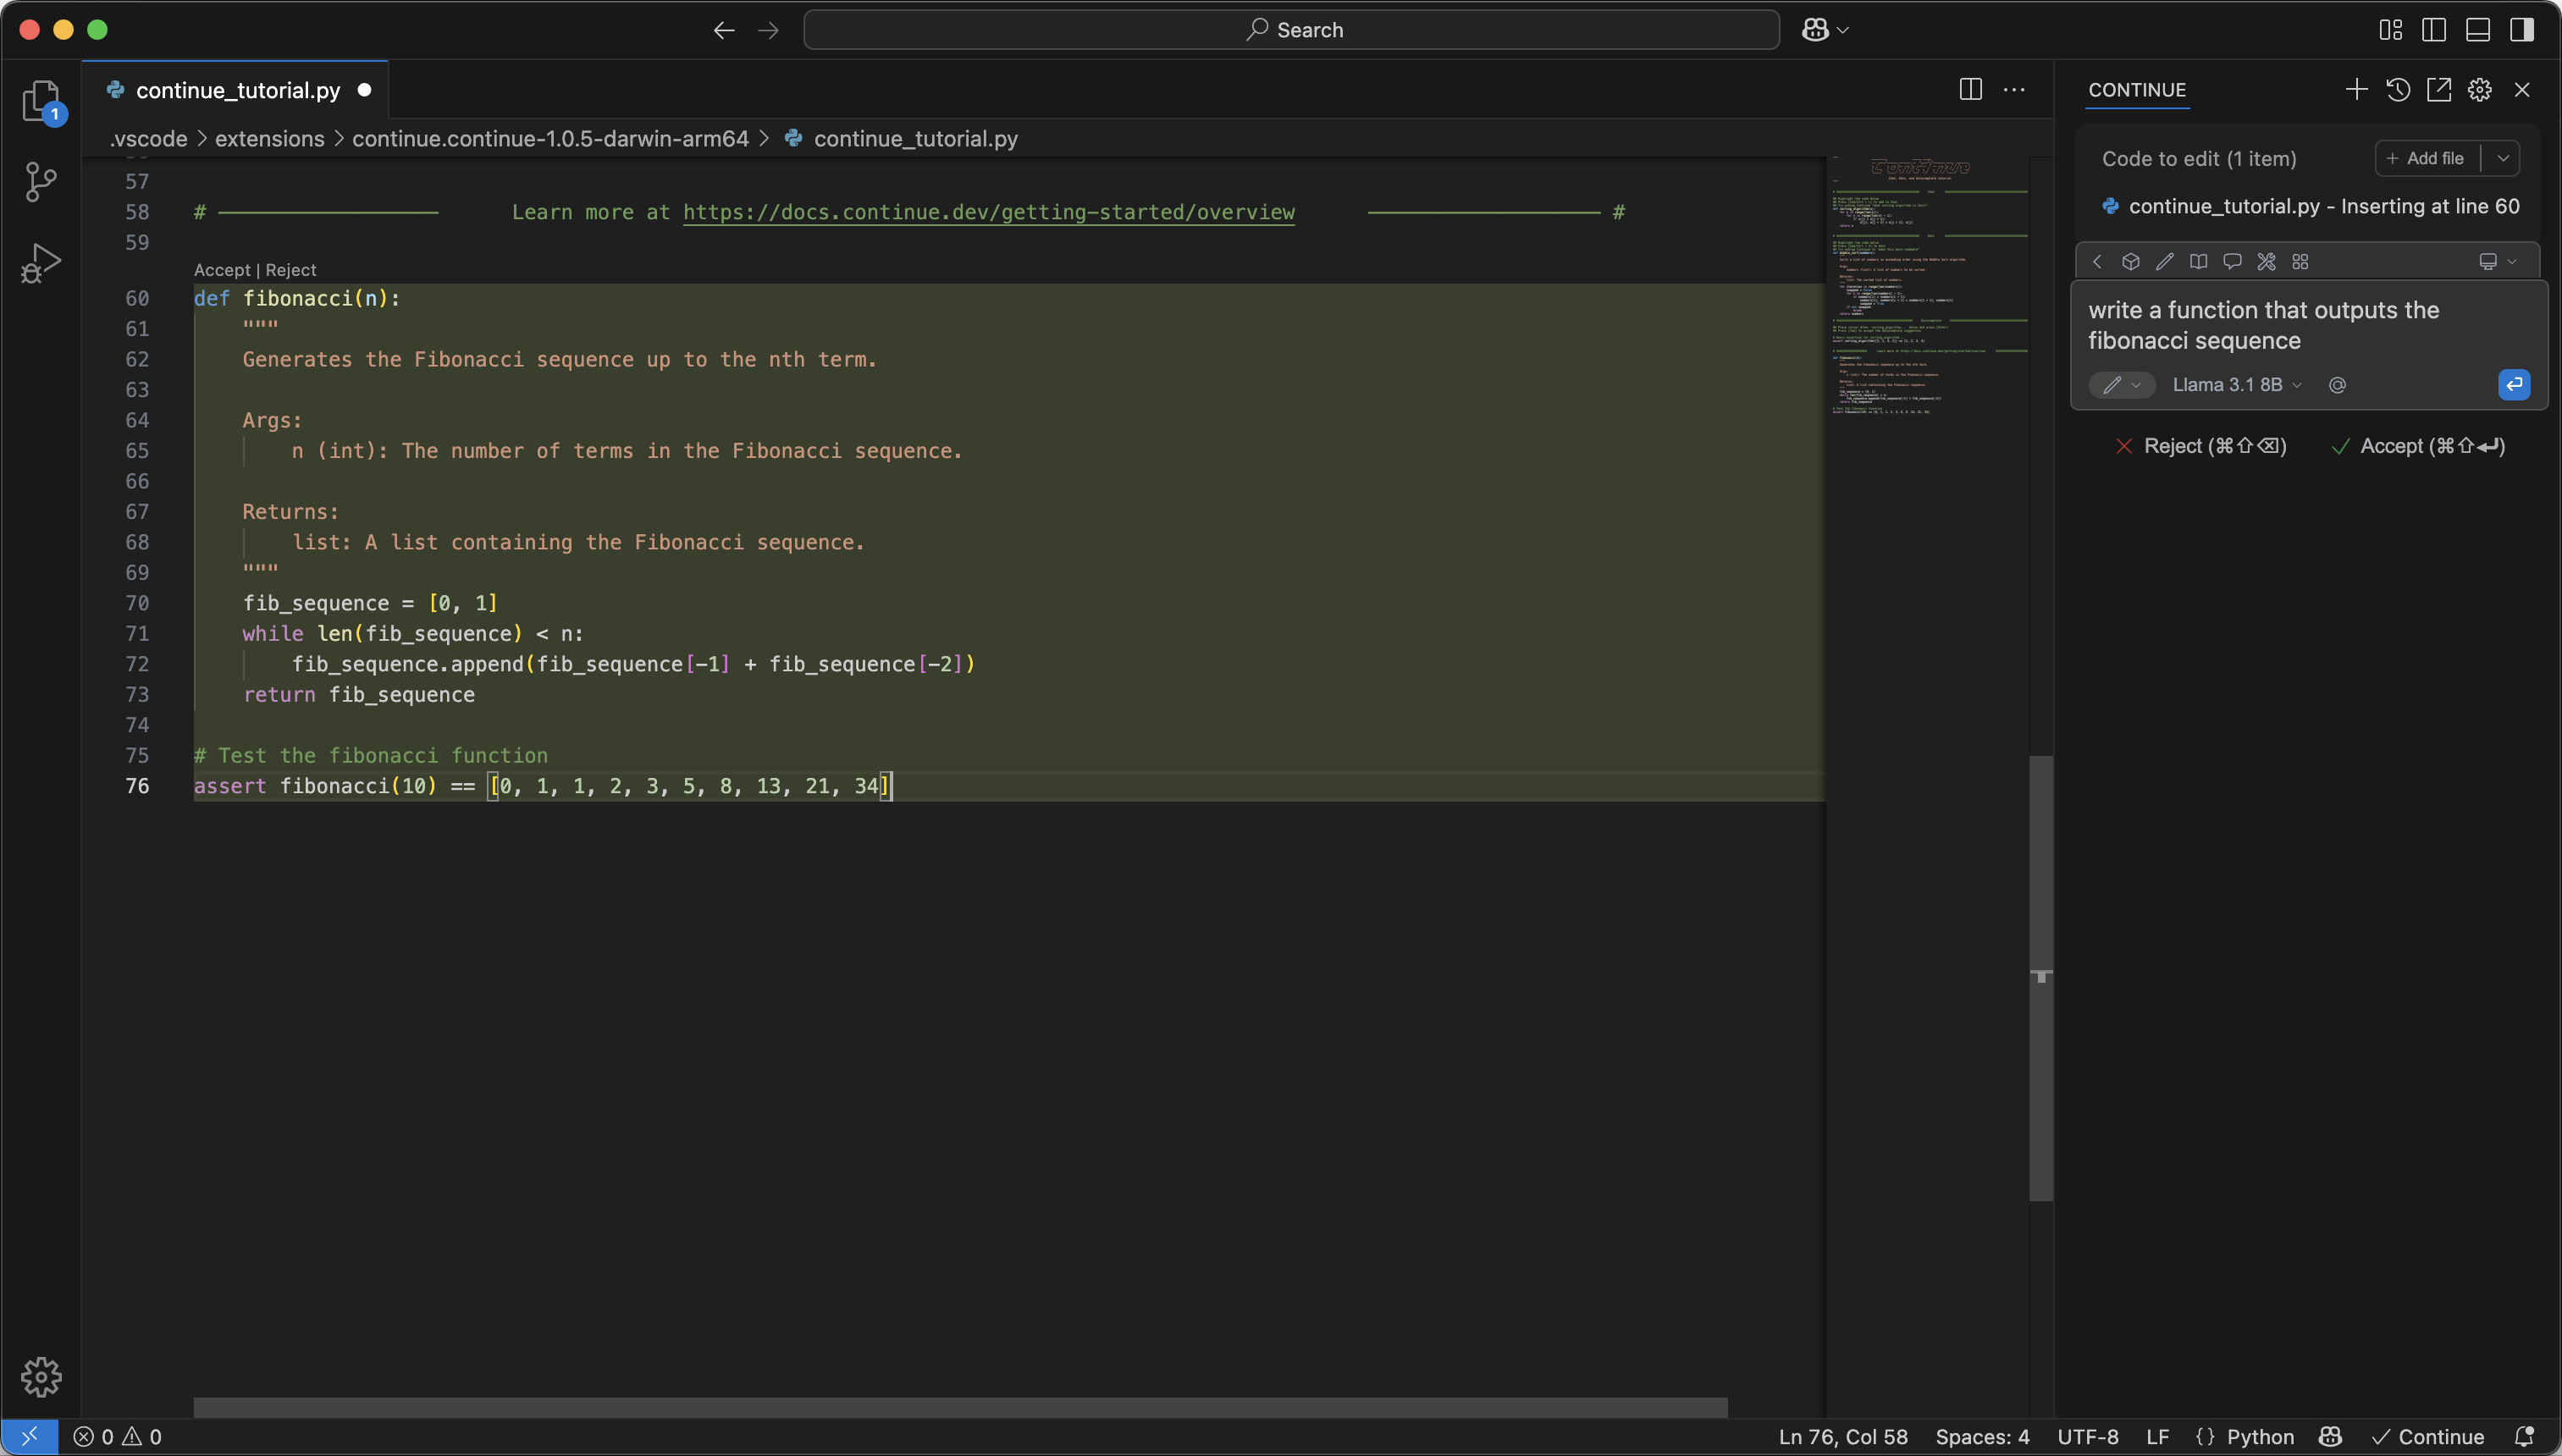Image resolution: width=2562 pixels, height=1456 pixels.
Task: Open the Manage gear in activity bar
Action: (x=41, y=1377)
